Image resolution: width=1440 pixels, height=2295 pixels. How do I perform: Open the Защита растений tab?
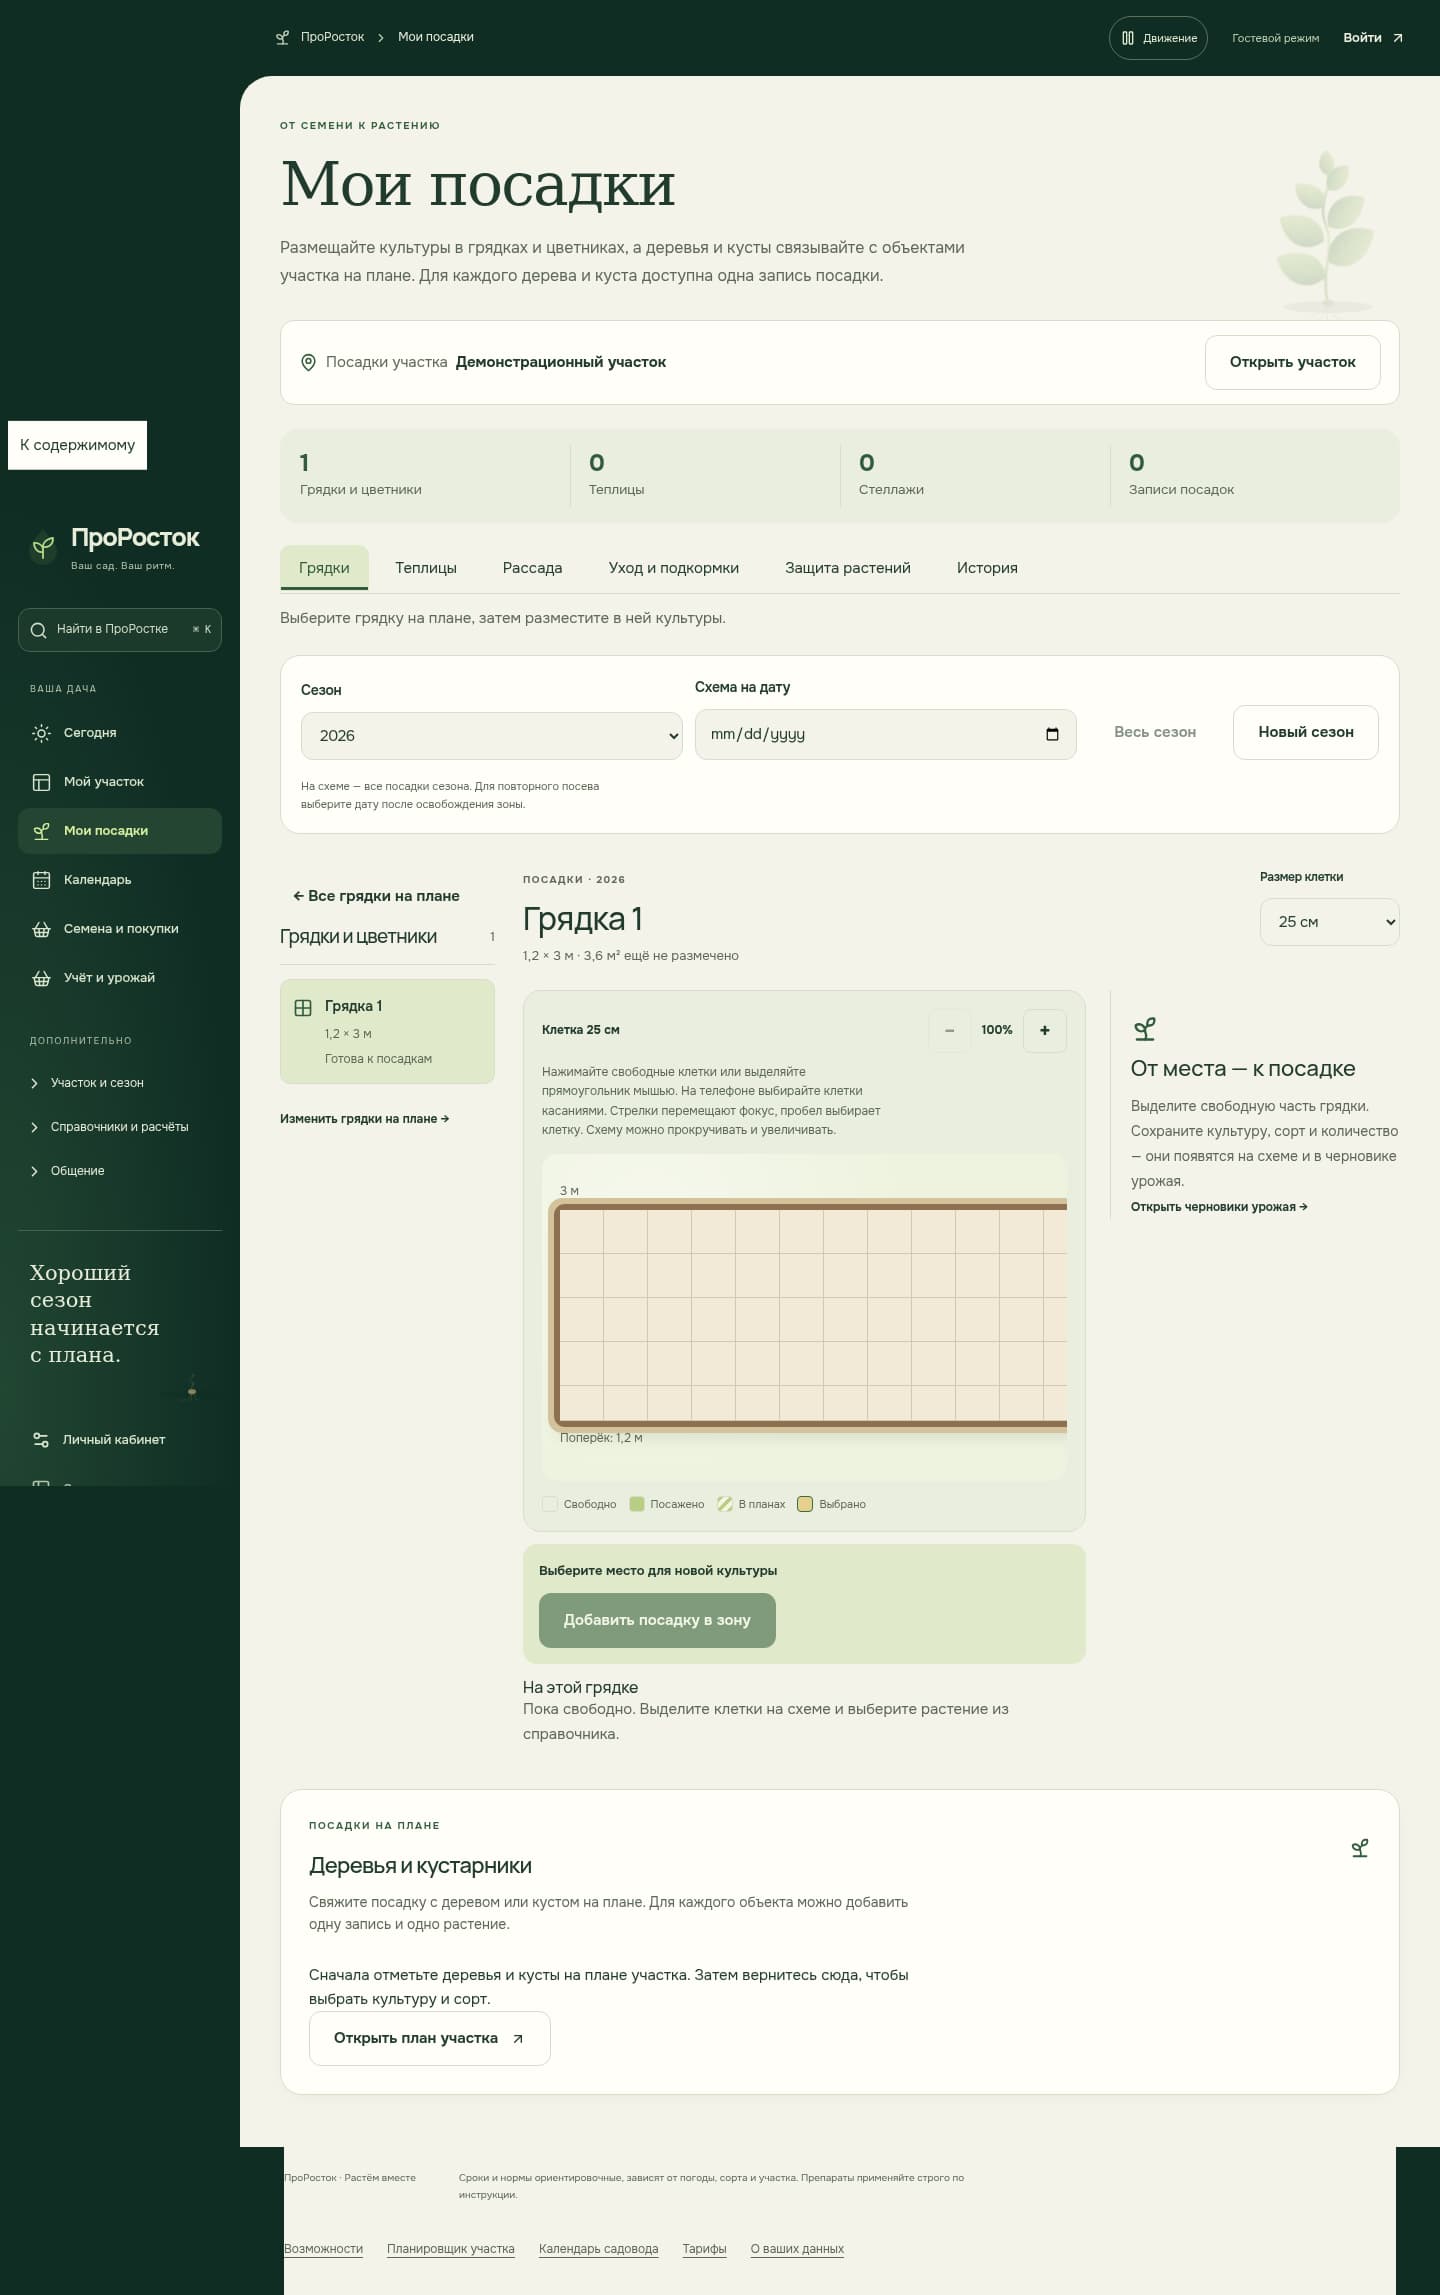[x=848, y=568]
